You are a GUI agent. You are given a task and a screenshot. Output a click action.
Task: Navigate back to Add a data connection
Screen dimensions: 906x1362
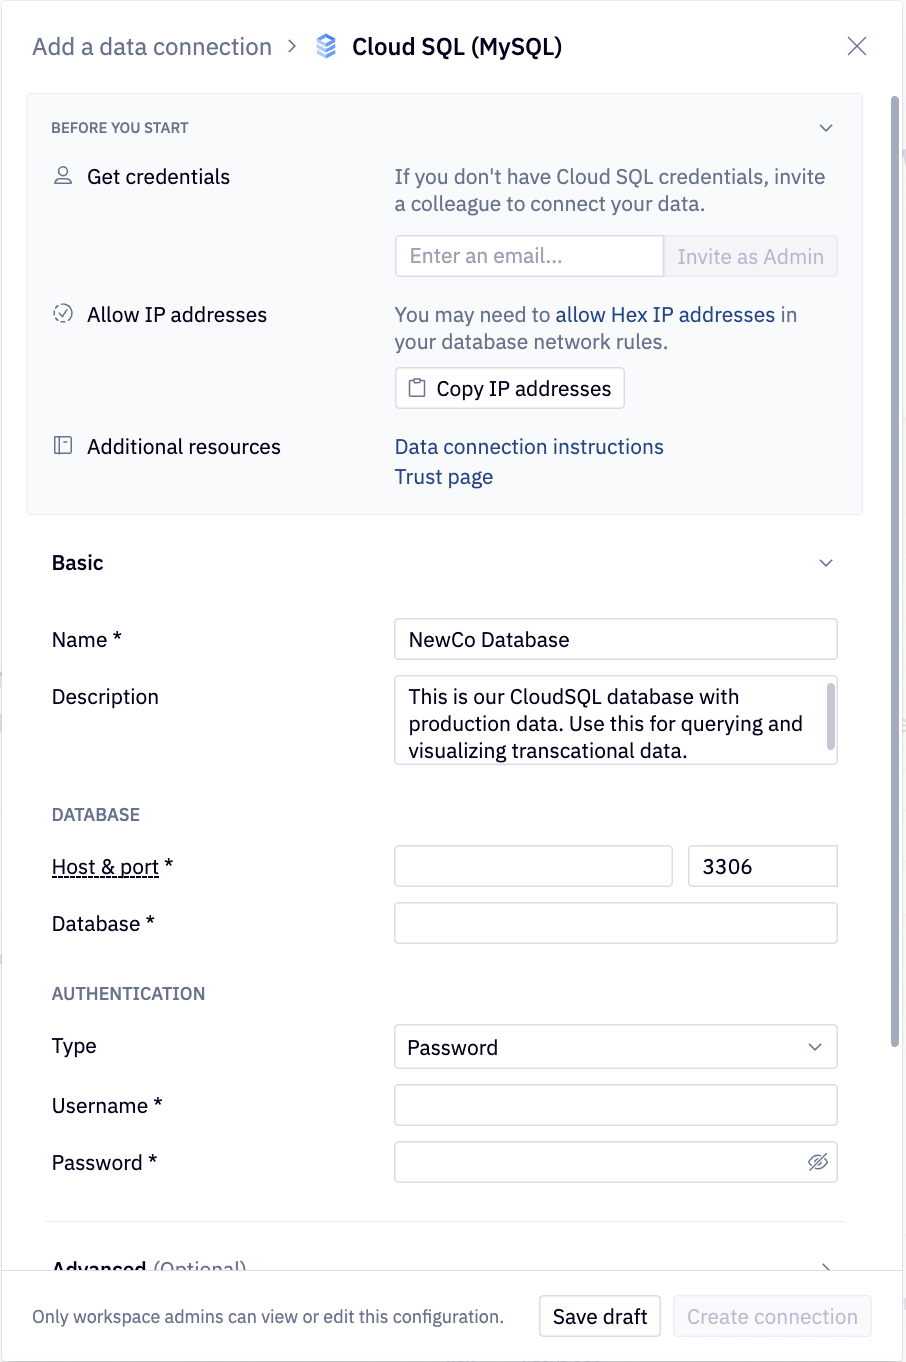[x=151, y=46]
